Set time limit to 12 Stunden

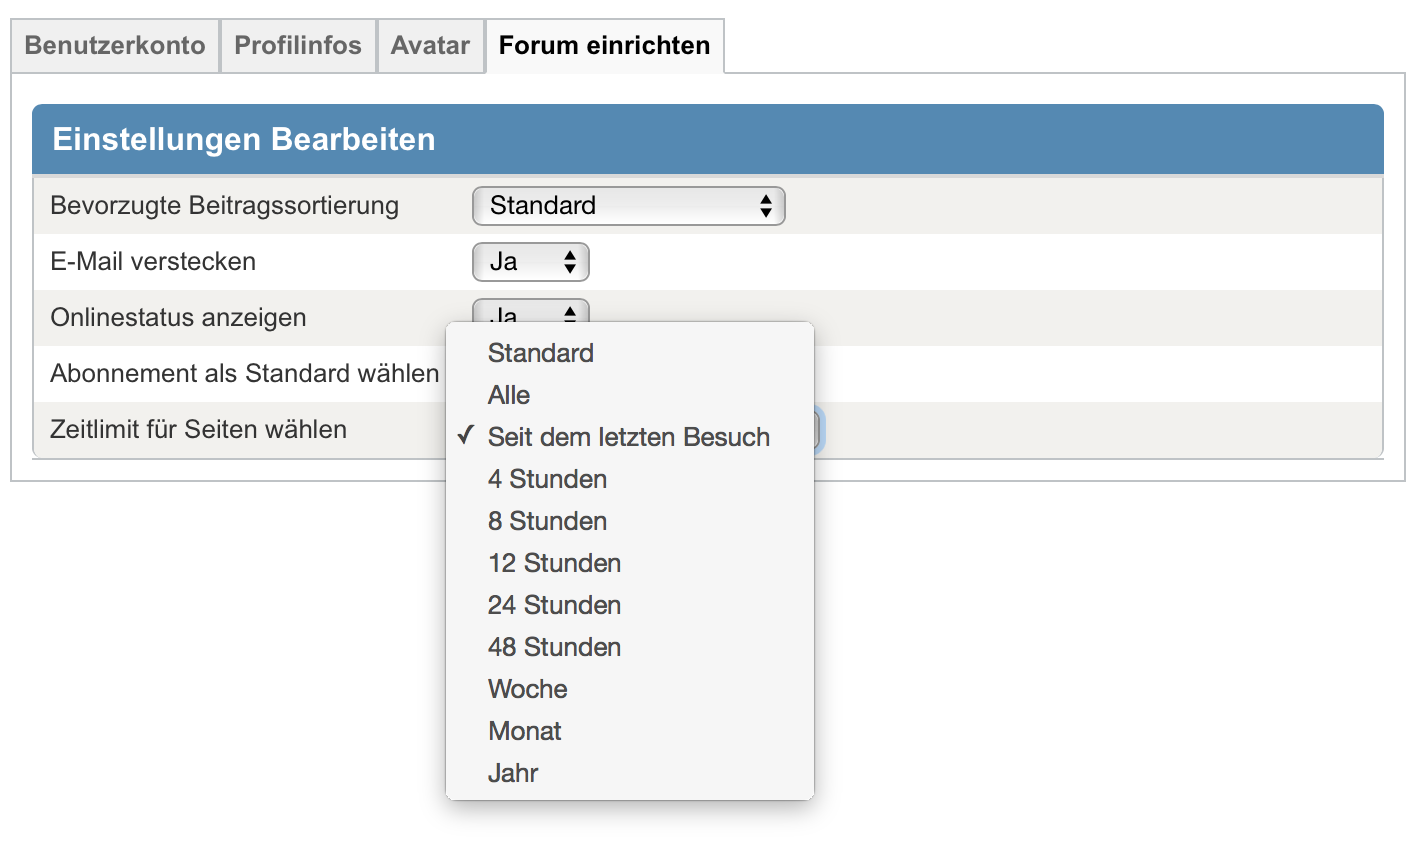(x=554, y=563)
